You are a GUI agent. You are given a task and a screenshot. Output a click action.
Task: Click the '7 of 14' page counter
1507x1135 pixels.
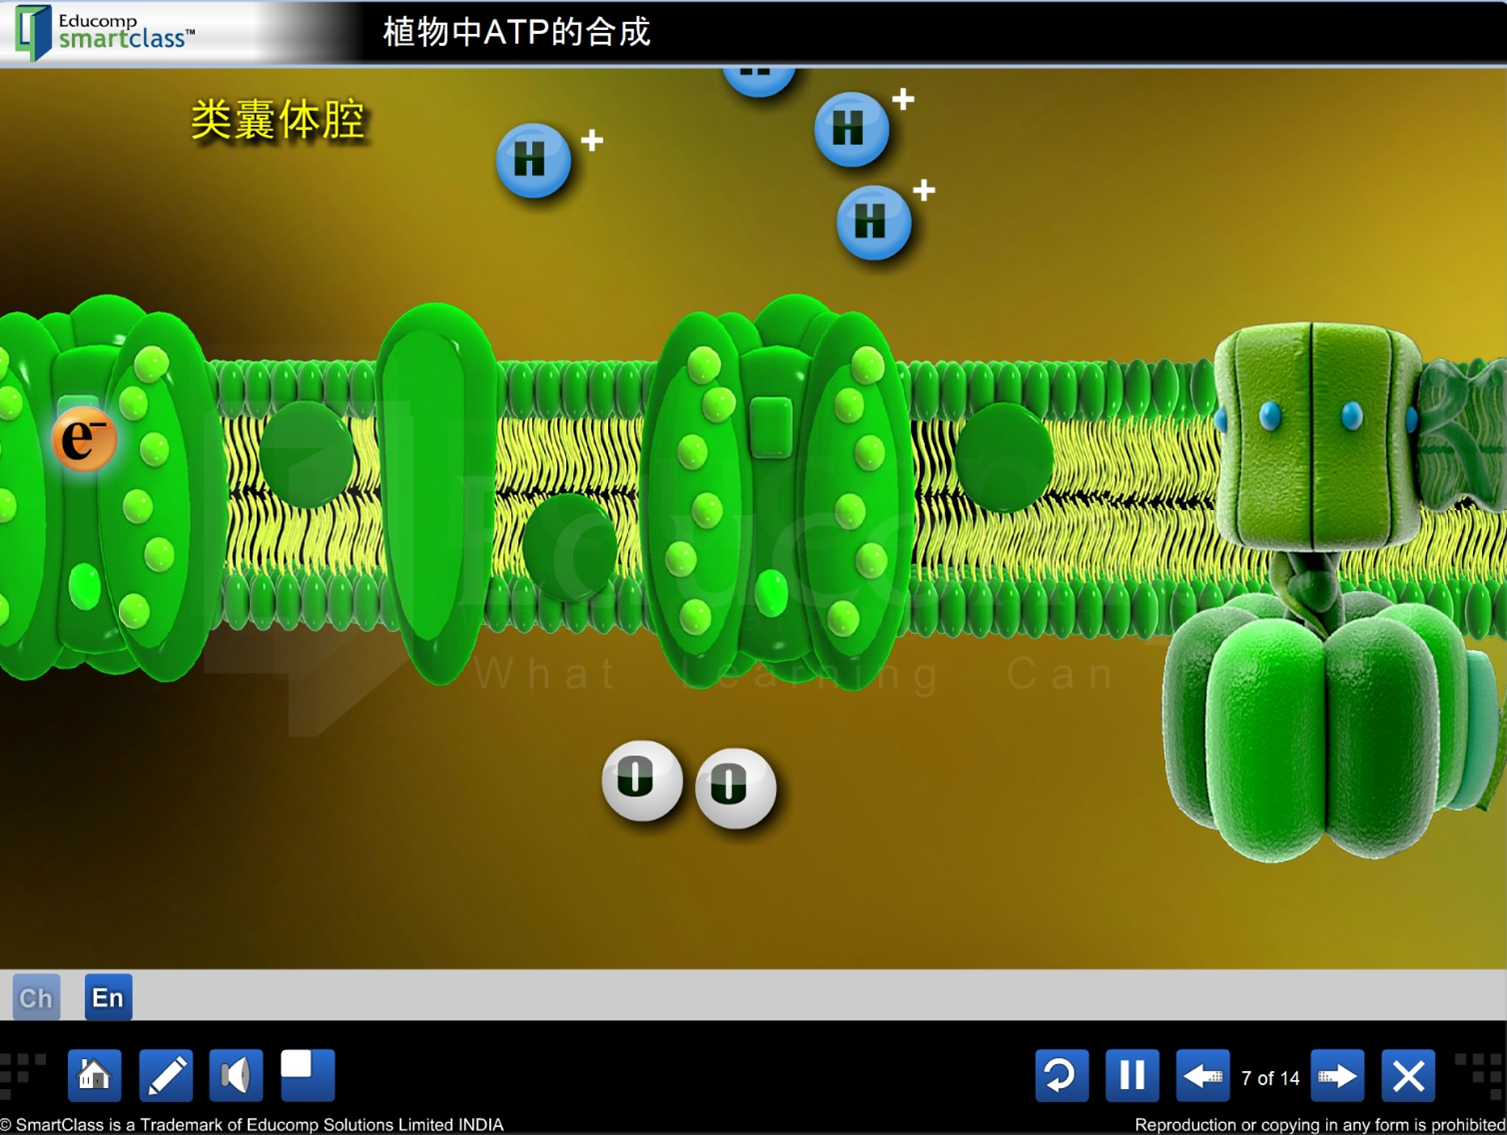click(1270, 1078)
